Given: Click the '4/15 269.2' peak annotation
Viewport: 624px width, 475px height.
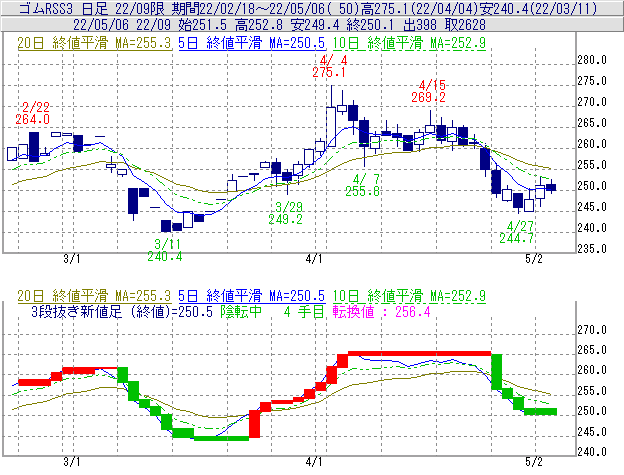Looking at the screenshot, I should [429, 91].
